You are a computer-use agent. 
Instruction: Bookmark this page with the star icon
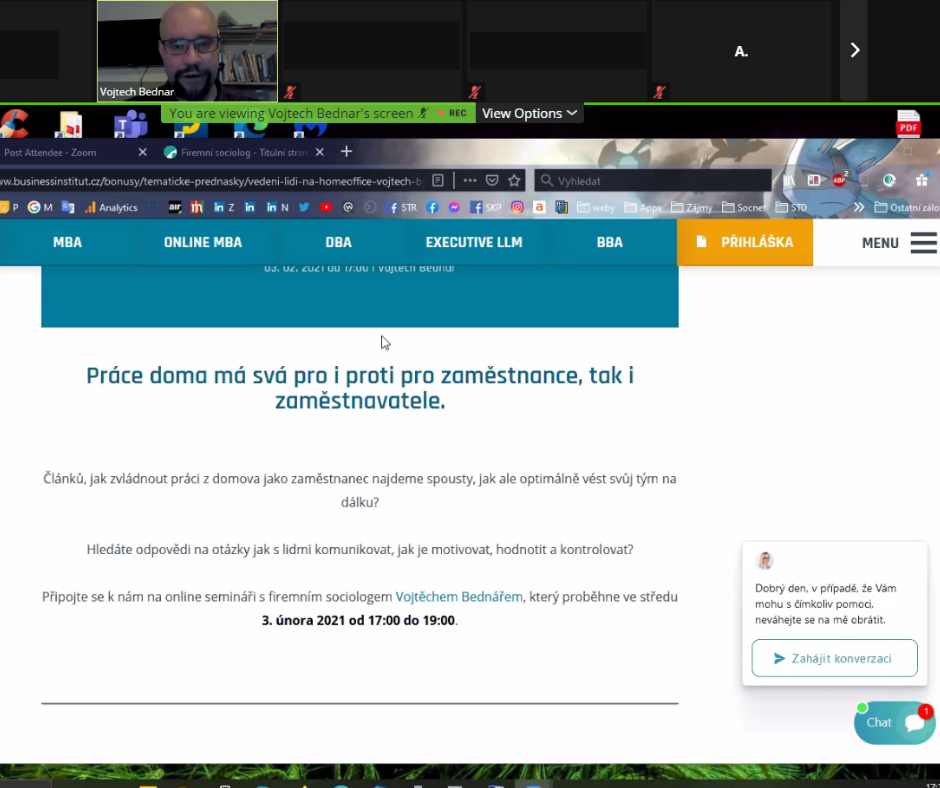point(514,180)
